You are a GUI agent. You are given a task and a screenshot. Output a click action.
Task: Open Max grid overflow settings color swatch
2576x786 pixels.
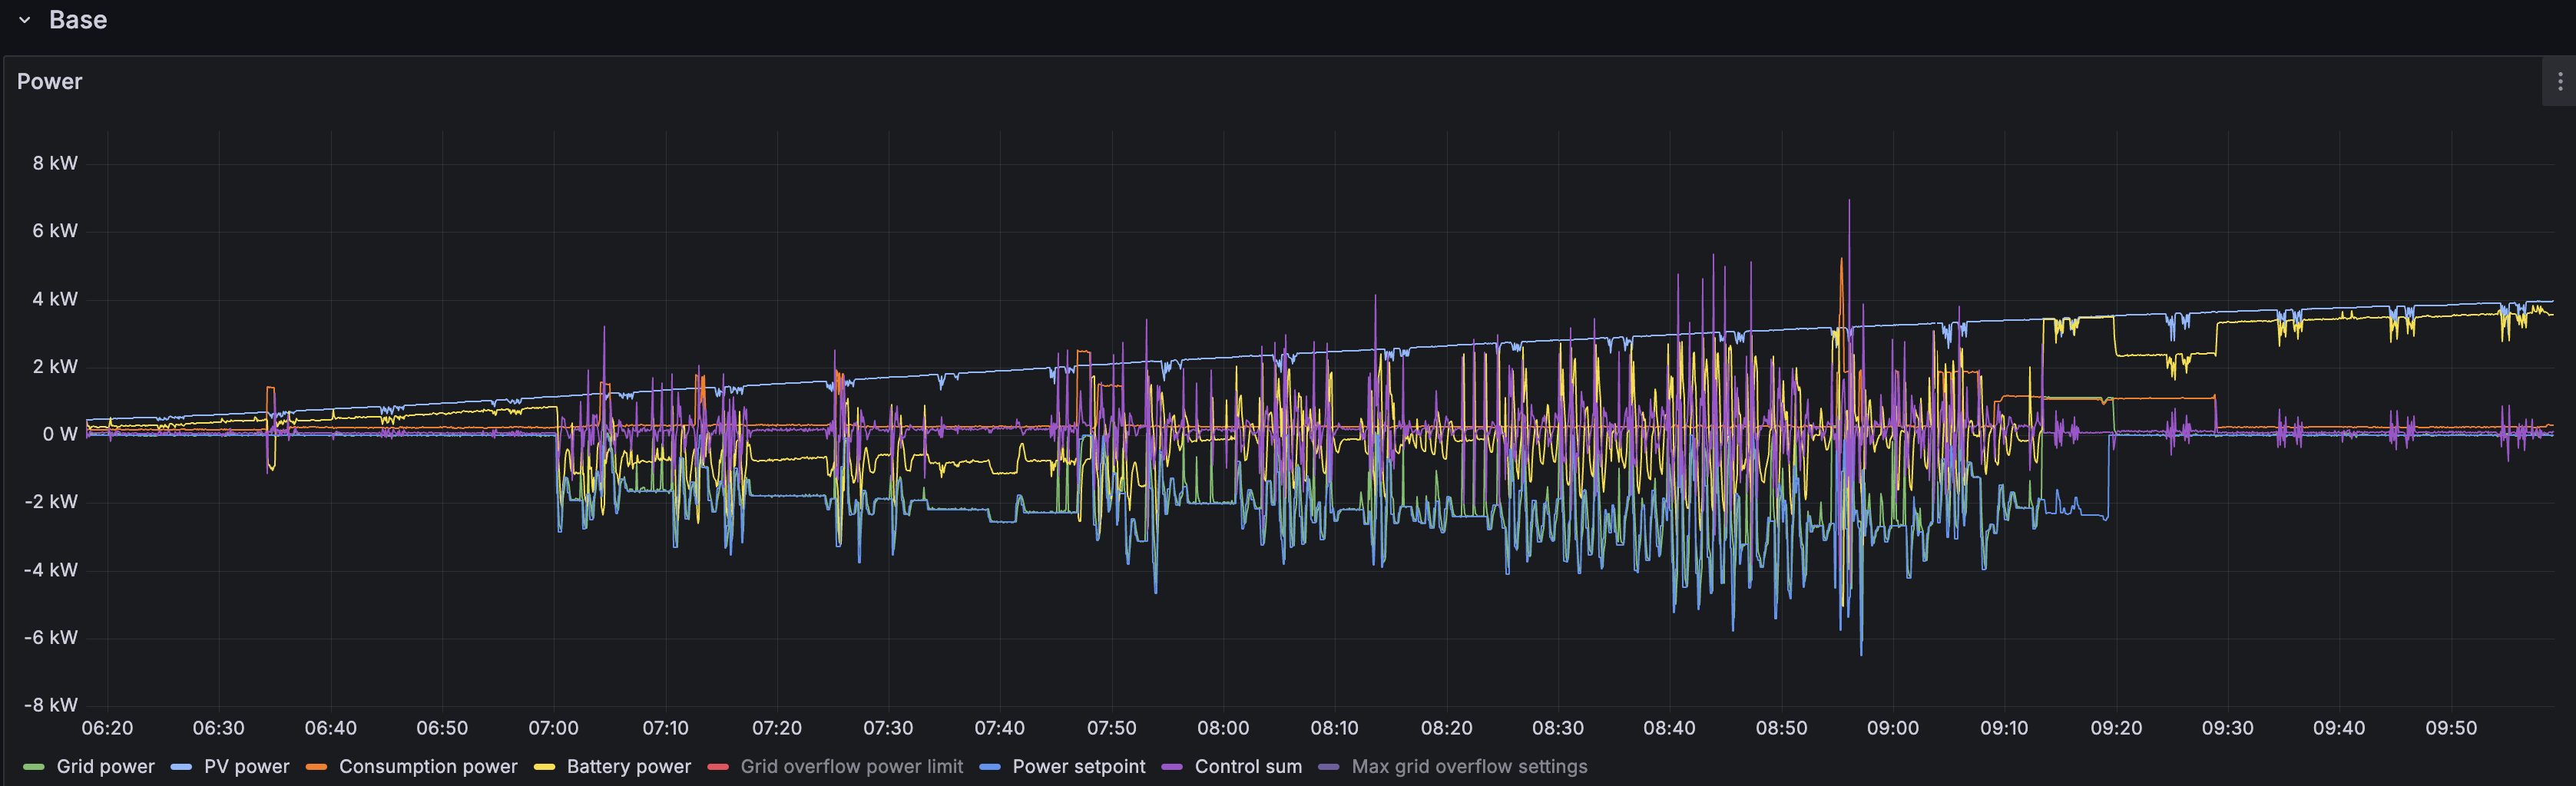1329,767
